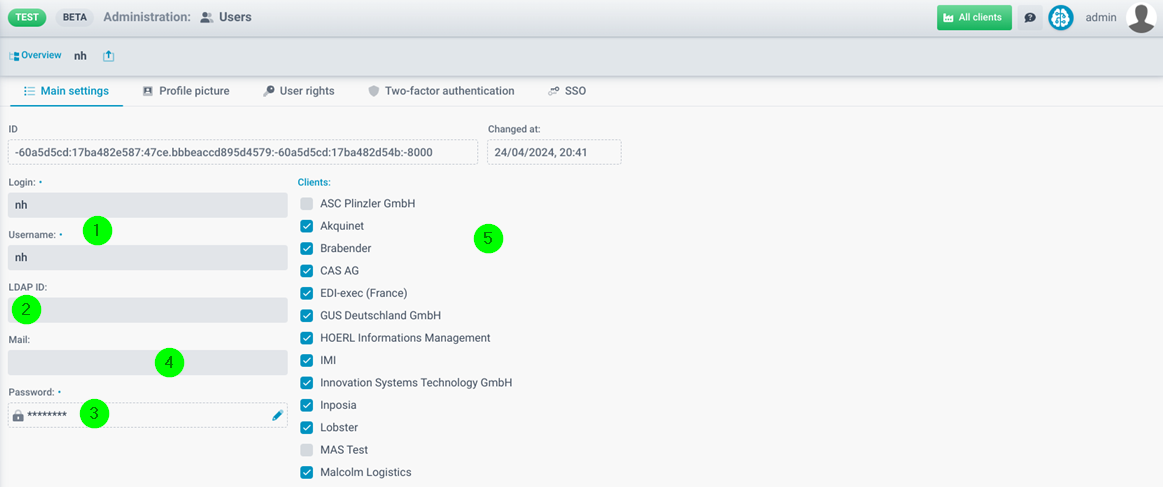Uncheck the Akquinet client checkbox

(x=307, y=226)
